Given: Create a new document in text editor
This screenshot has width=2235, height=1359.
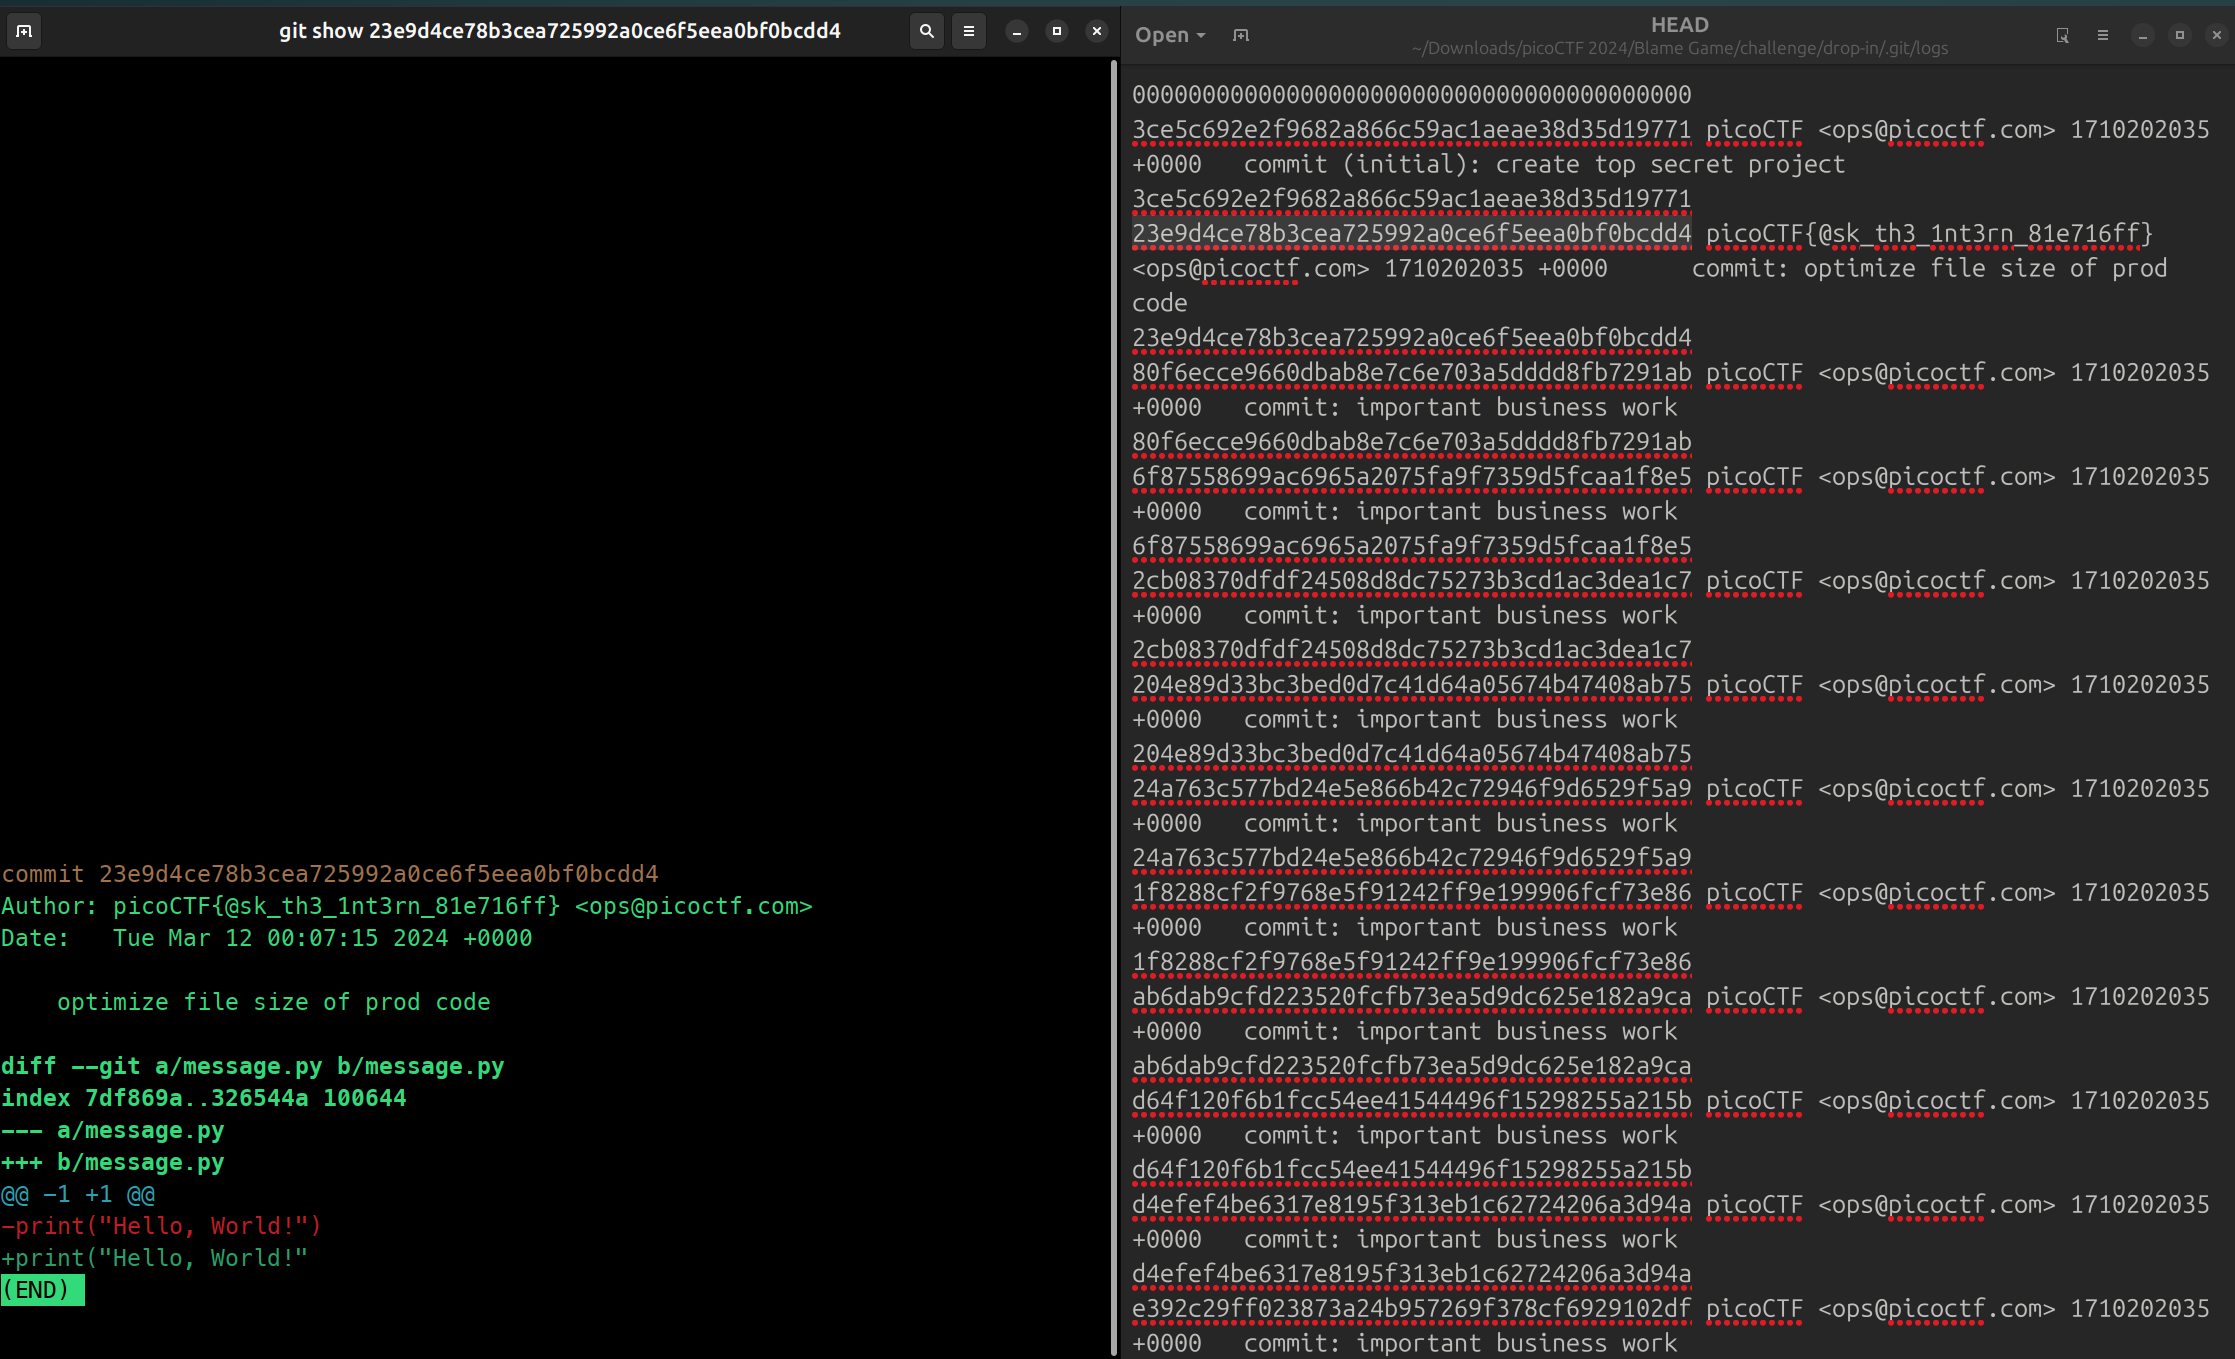Looking at the screenshot, I should tap(1241, 35).
